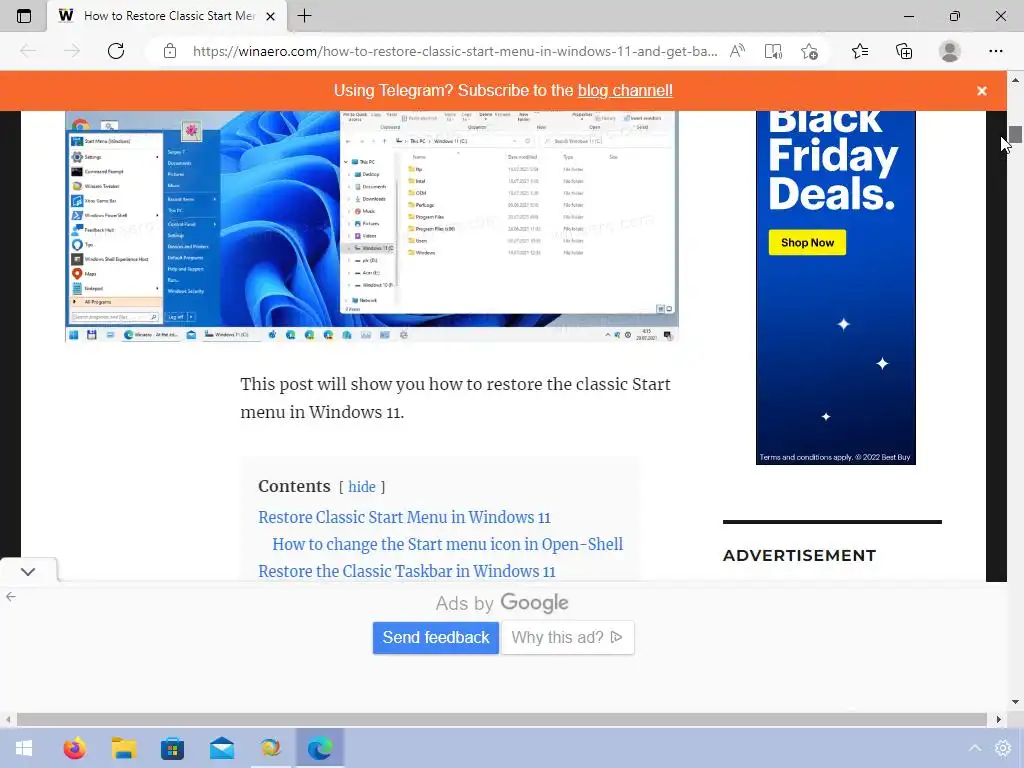Add this page to favorites
This screenshot has width=1024, height=768.
(809, 51)
